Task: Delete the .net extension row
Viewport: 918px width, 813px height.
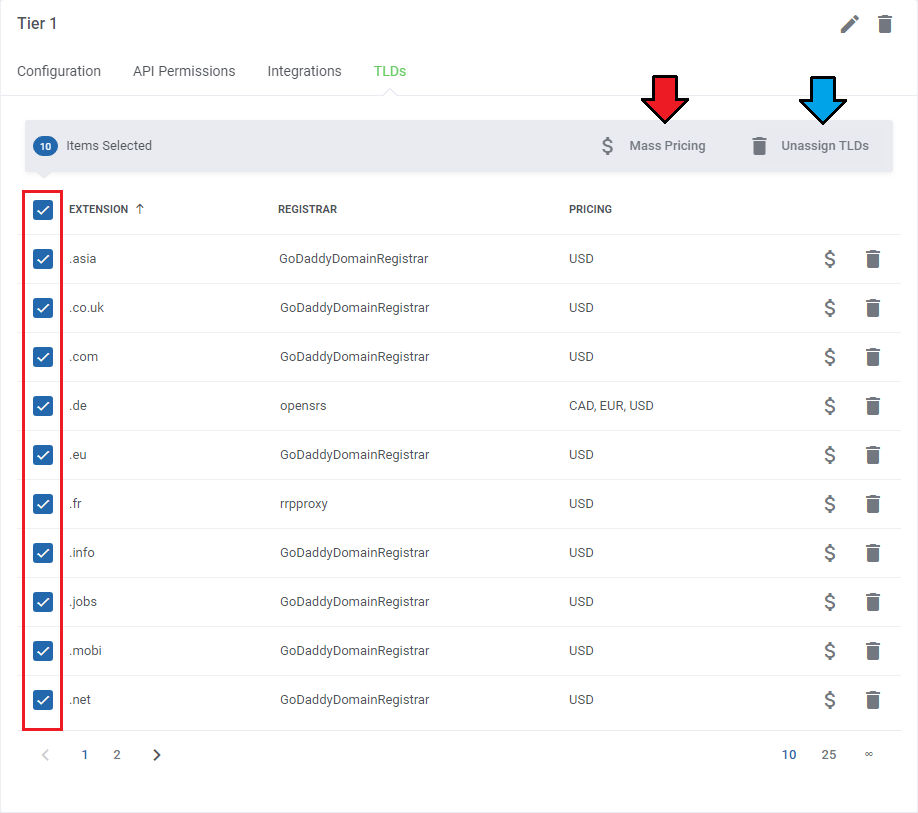Action: 872,699
